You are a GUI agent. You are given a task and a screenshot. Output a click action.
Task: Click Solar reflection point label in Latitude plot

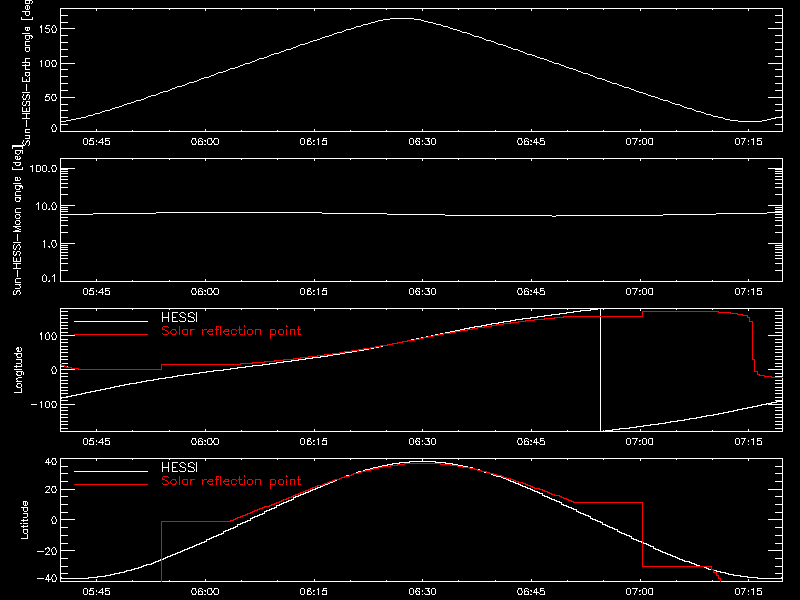231,481
